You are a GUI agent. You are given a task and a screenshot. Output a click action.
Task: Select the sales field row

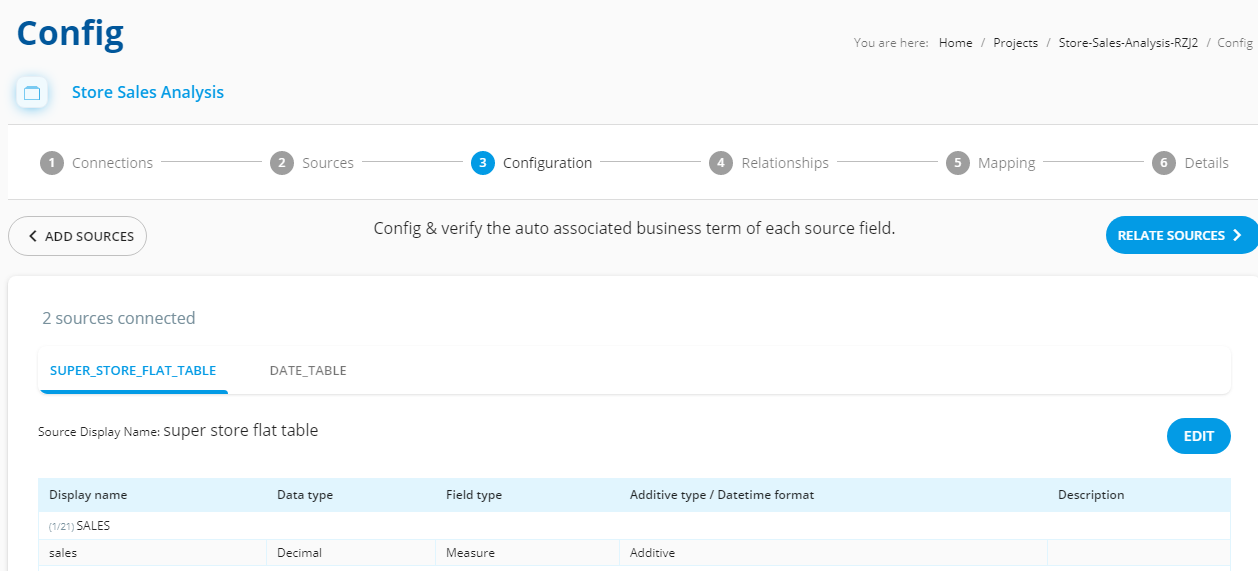click(634, 553)
